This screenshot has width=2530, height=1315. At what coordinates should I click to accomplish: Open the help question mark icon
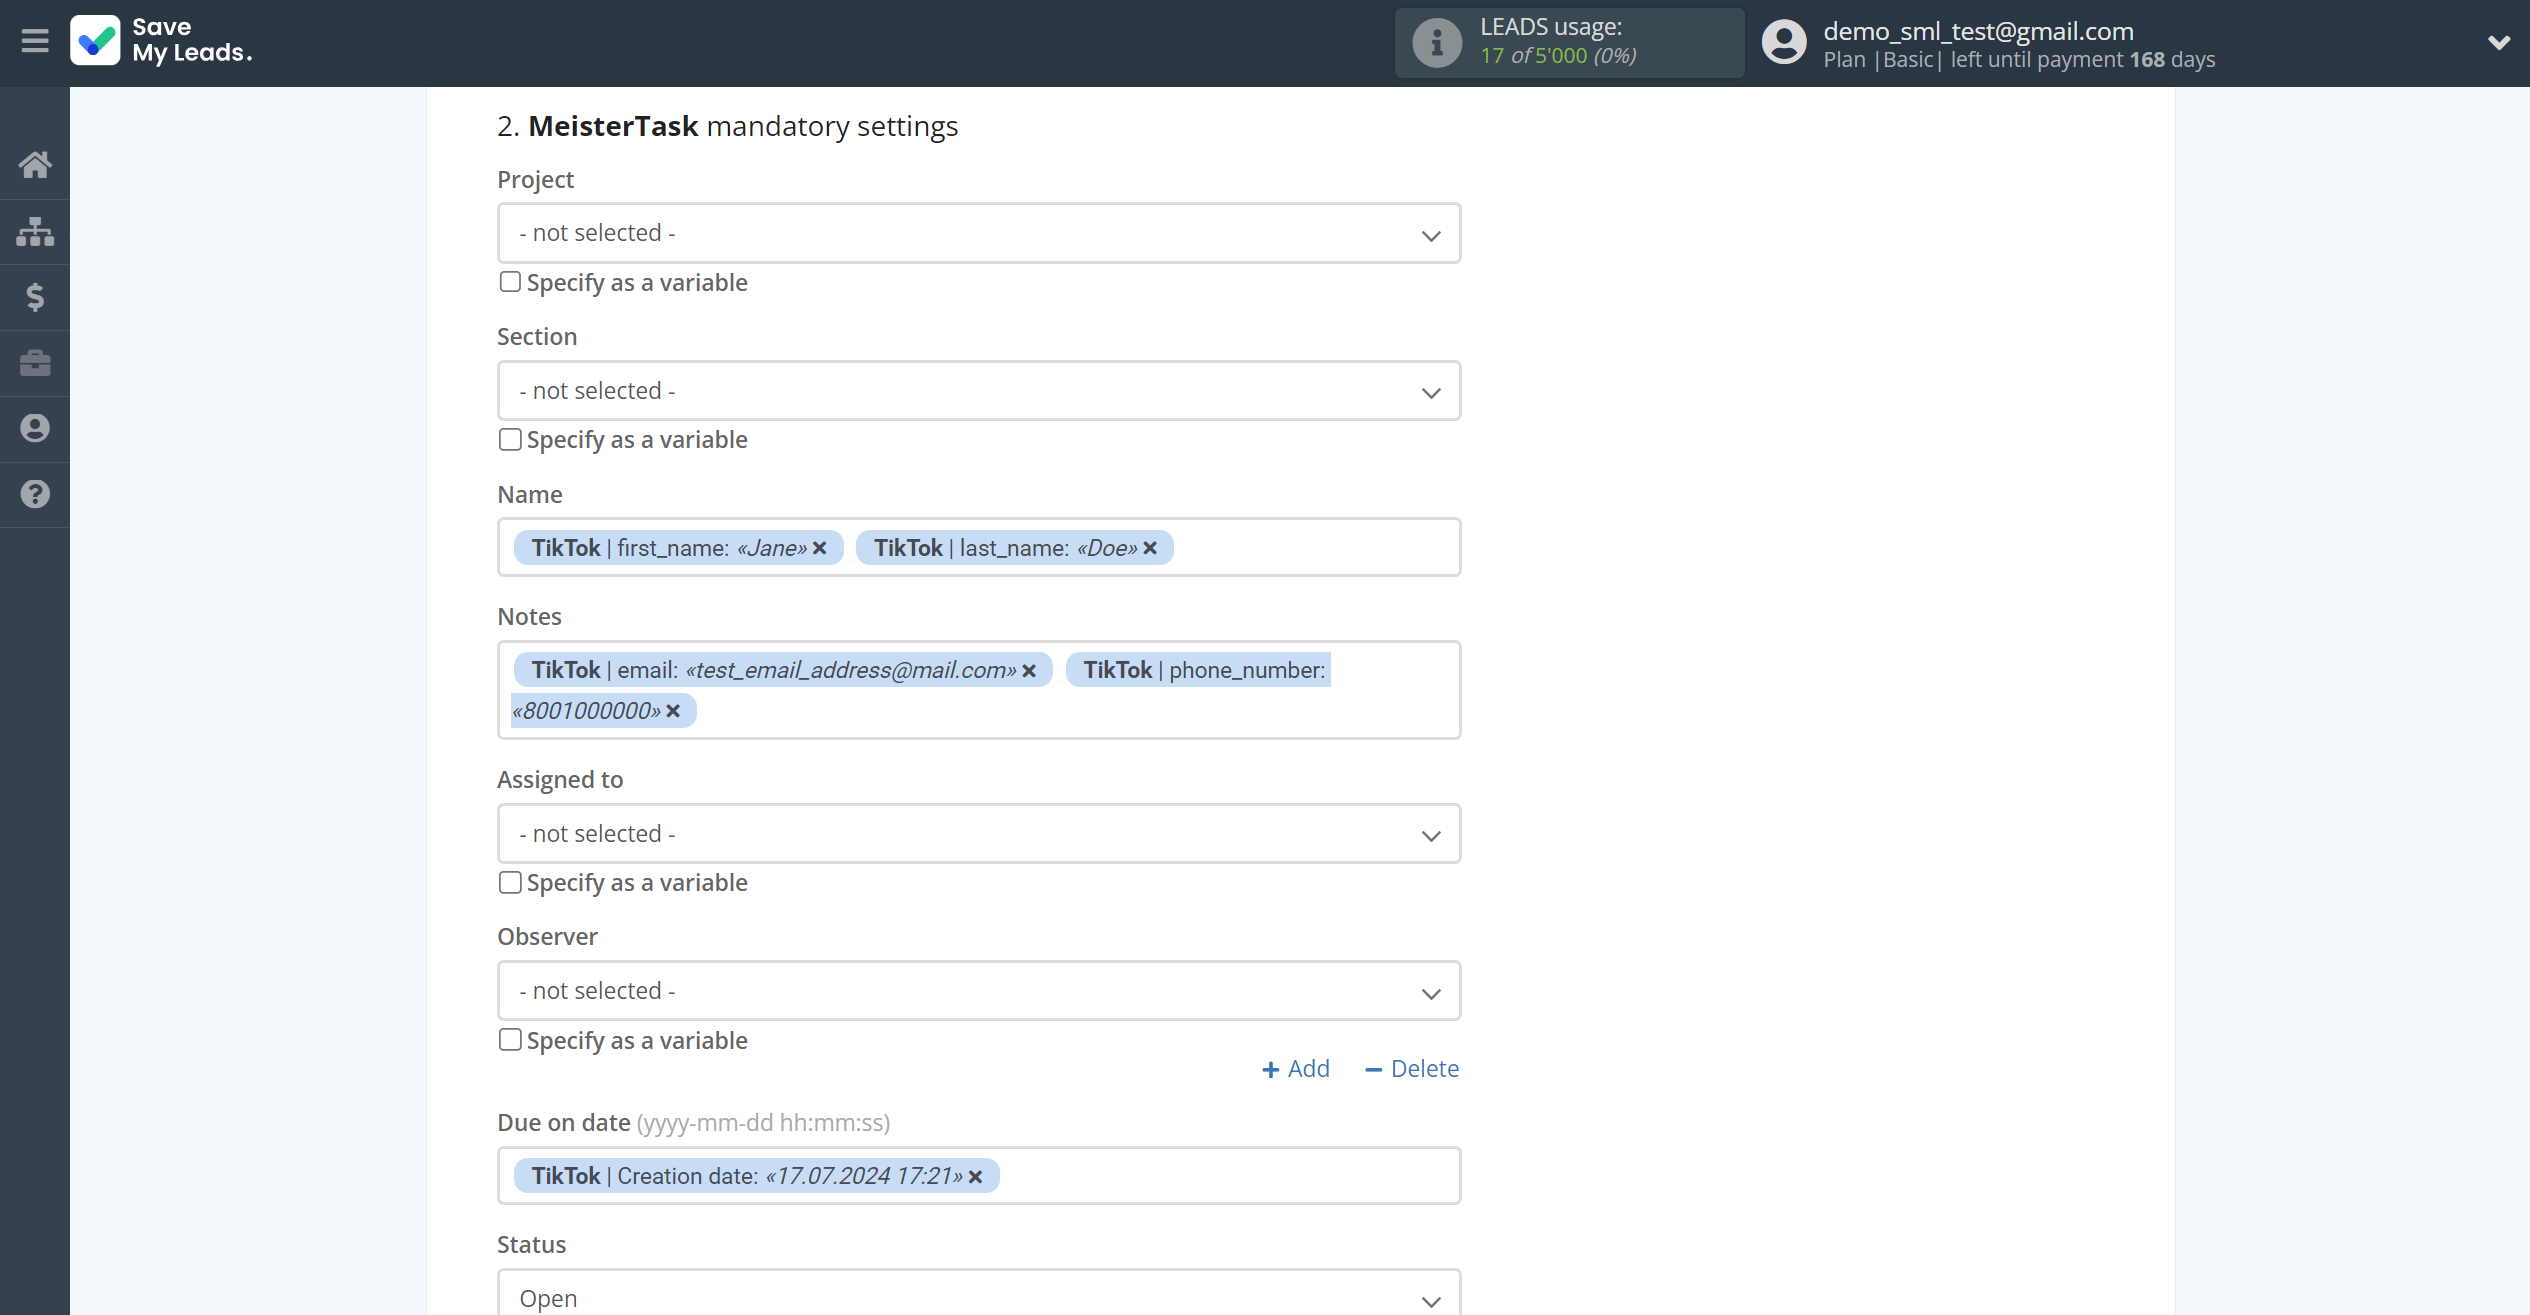pyautogui.click(x=35, y=494)
